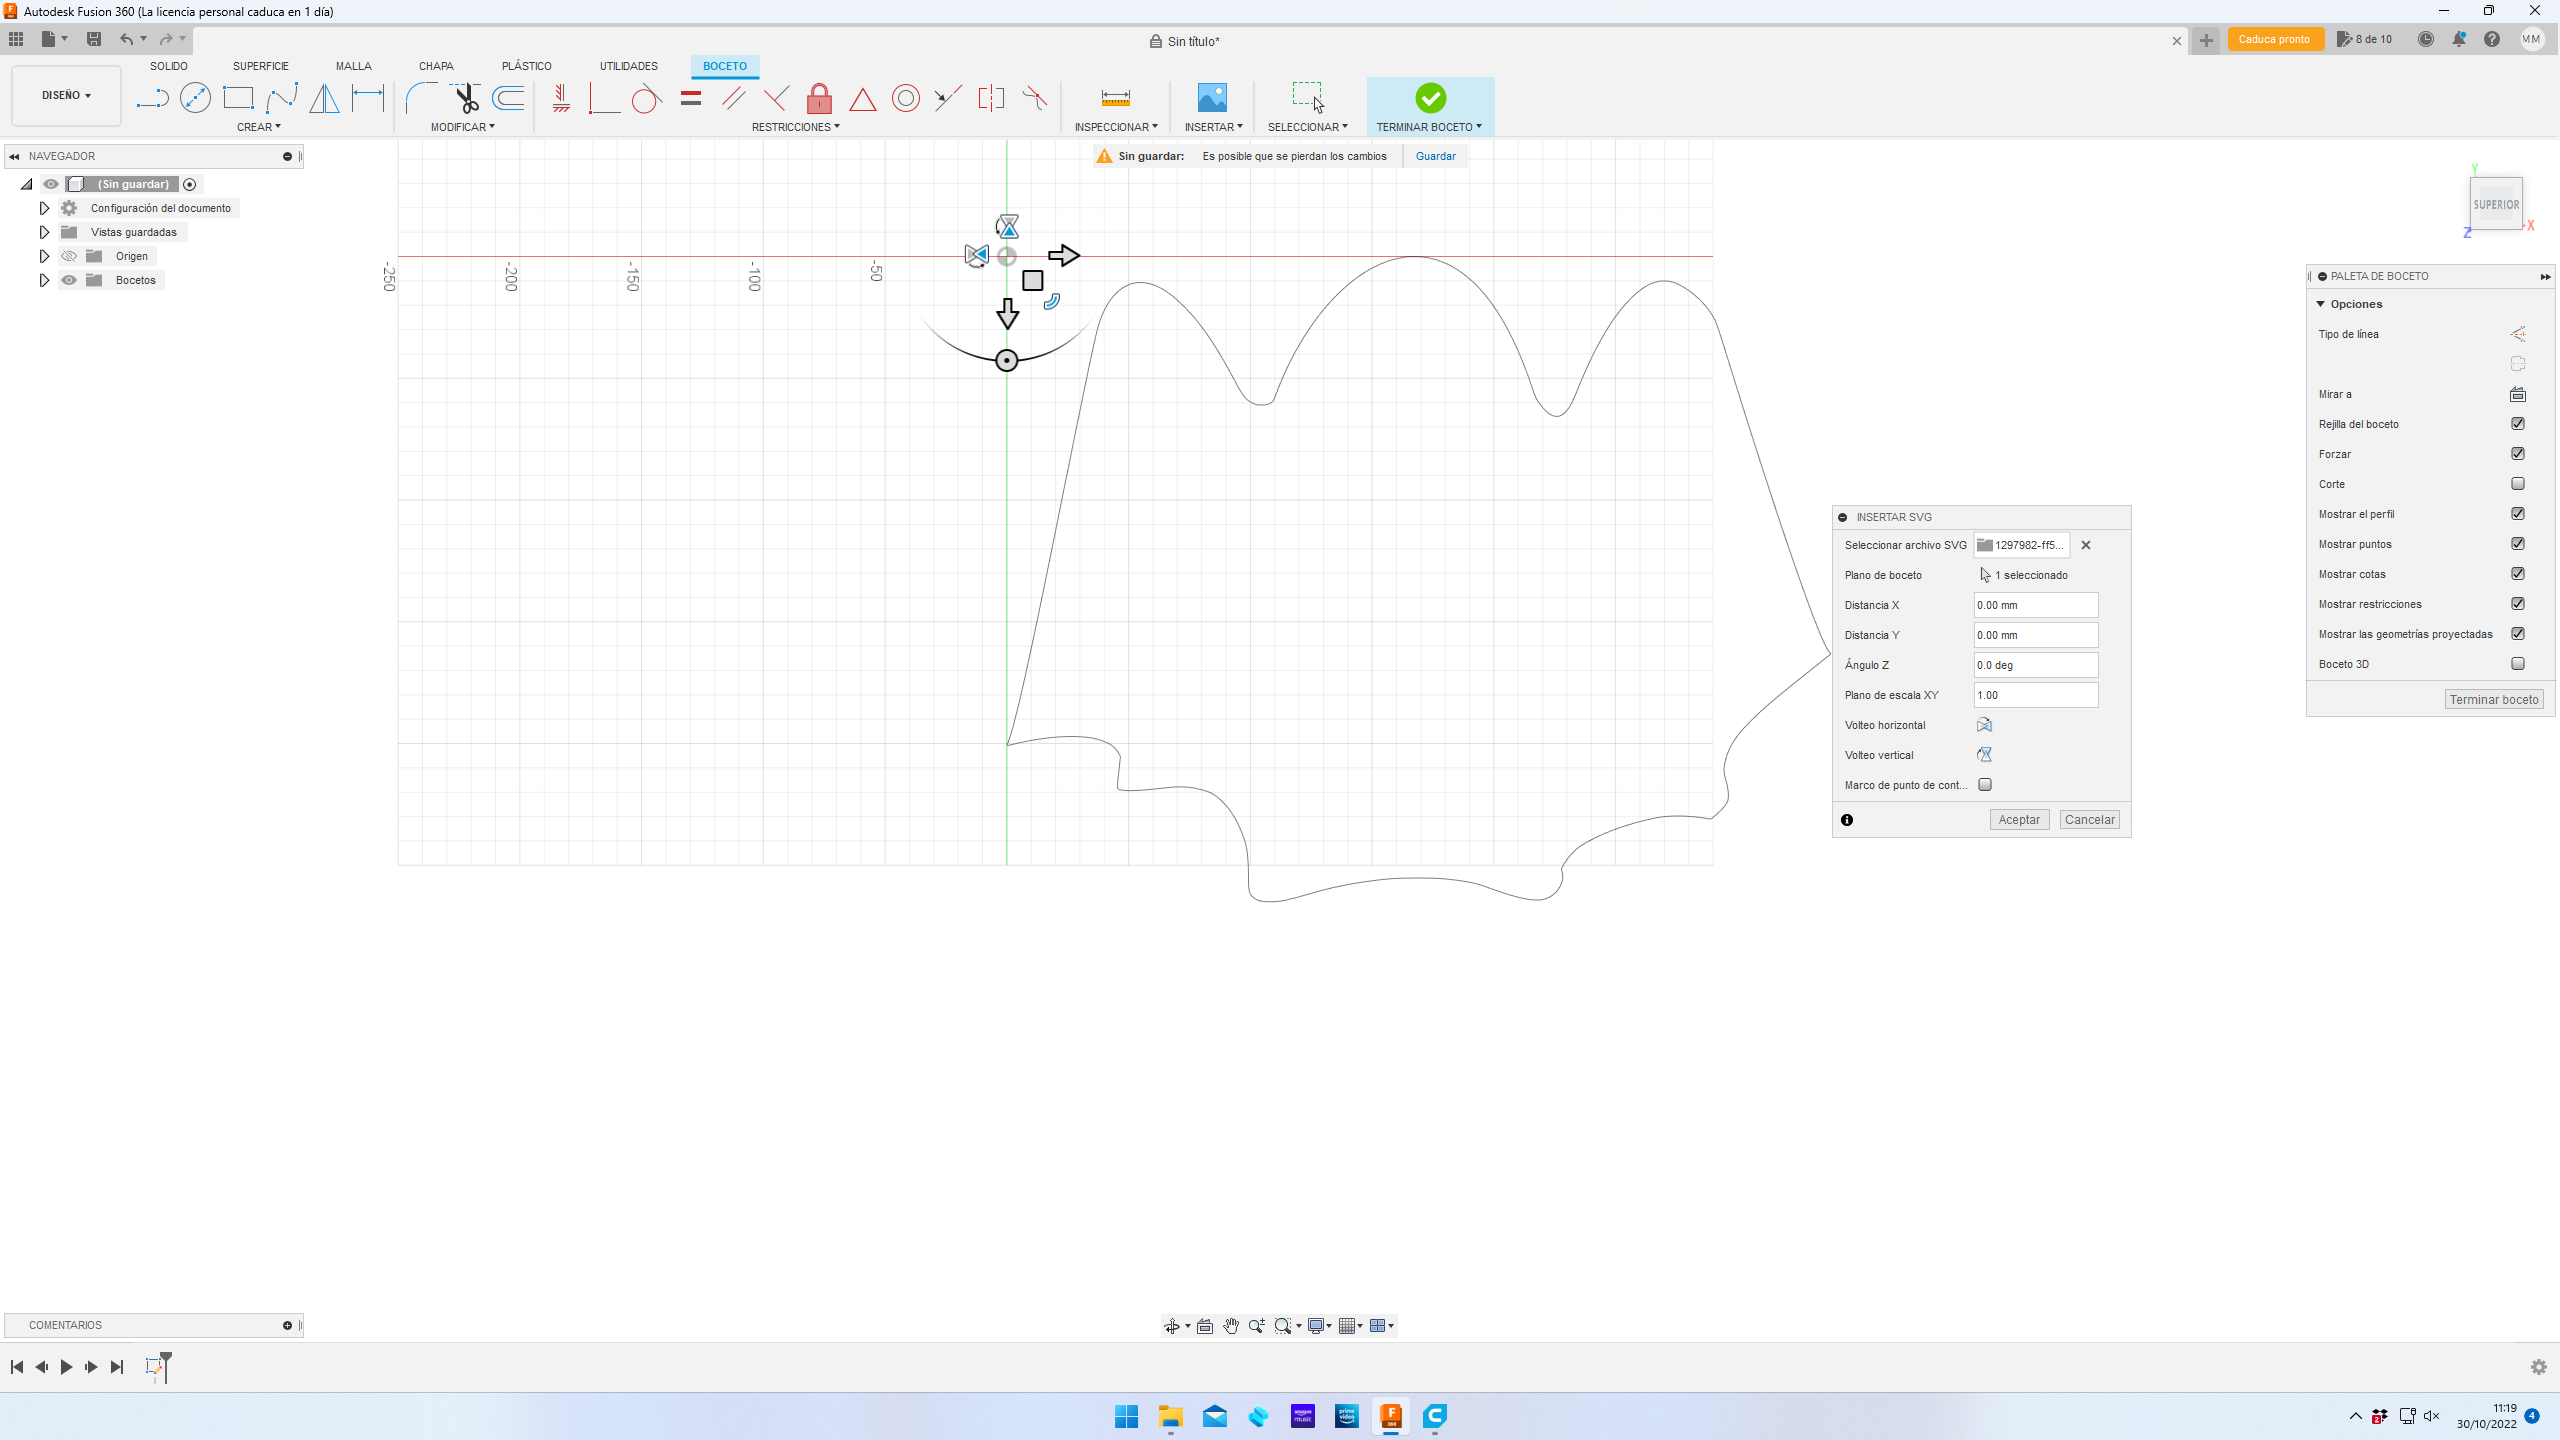Click the Distancia X input field
The image size is (2560, 1440).
[2035, 605]
